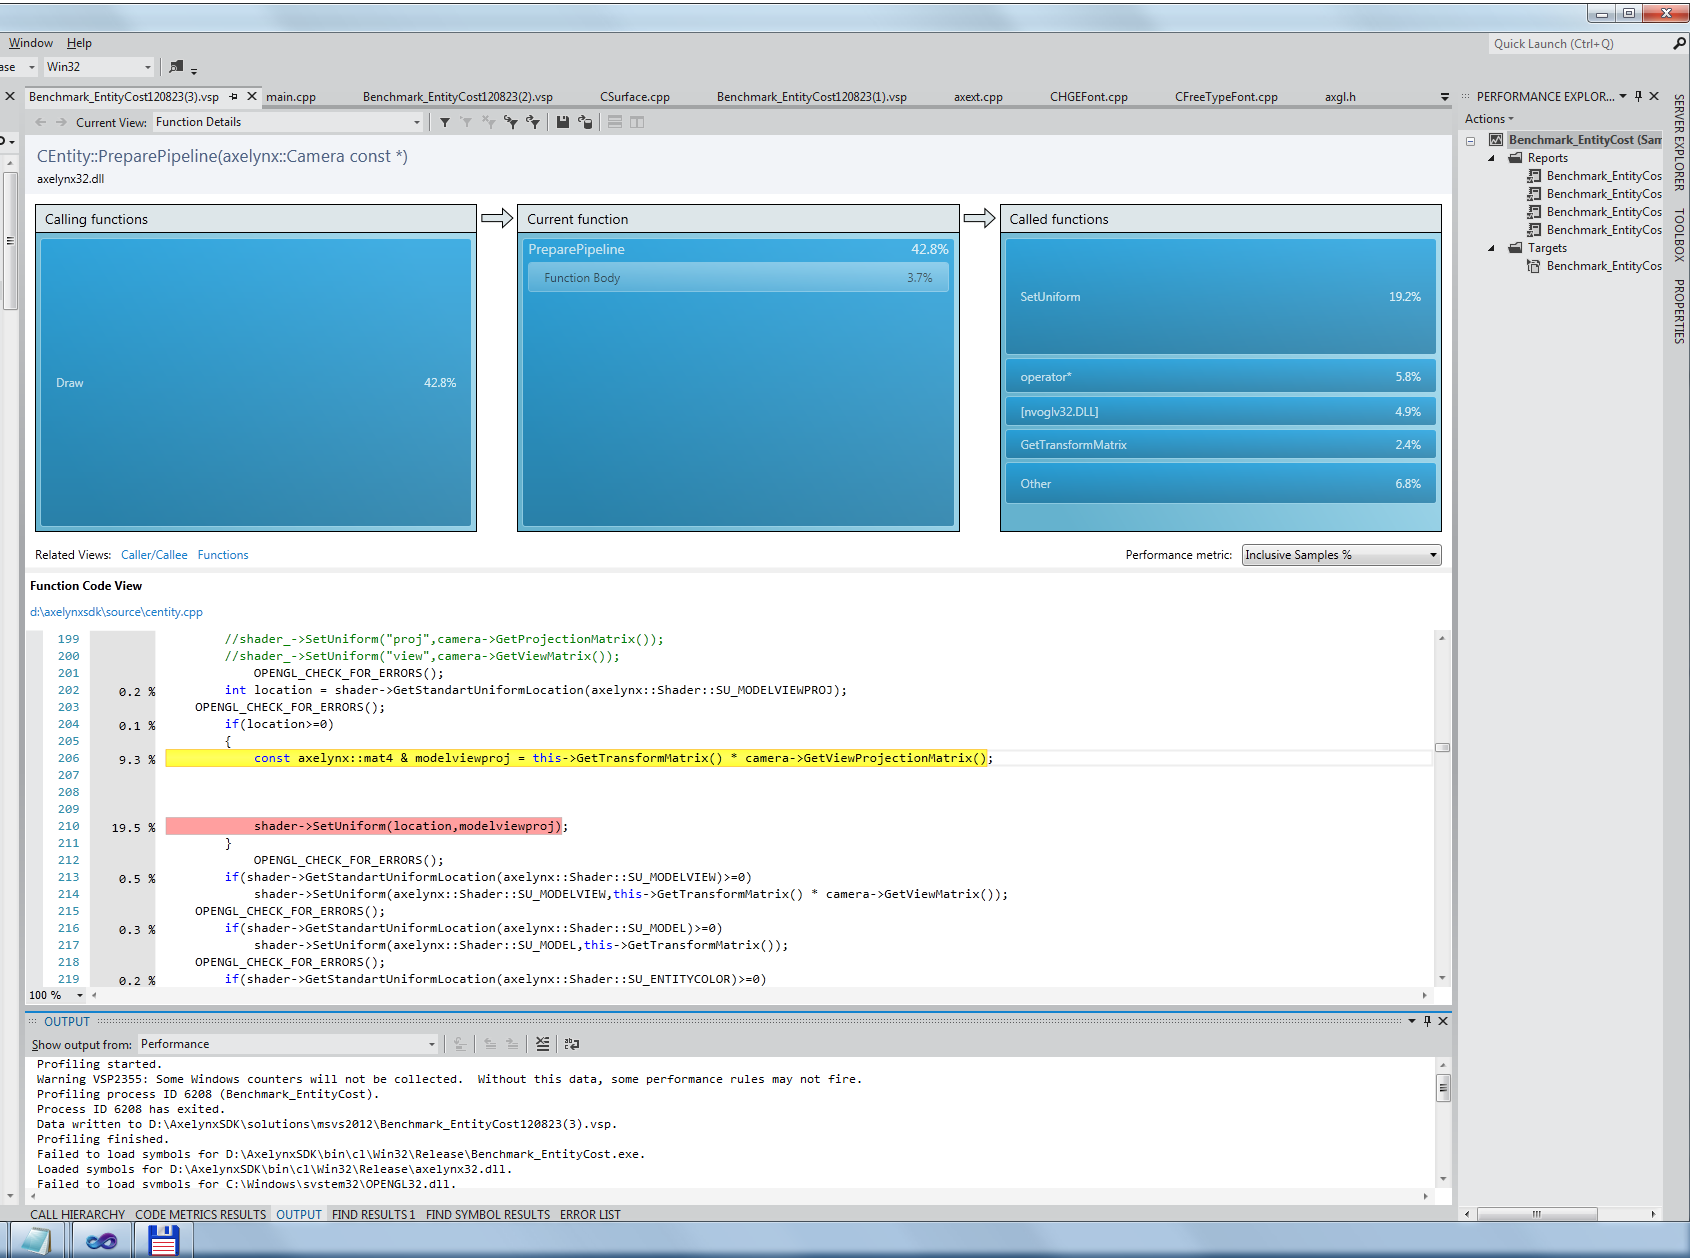
Task: Pin the Performance Explorer panel
Action: click(x=1638, y=97)
